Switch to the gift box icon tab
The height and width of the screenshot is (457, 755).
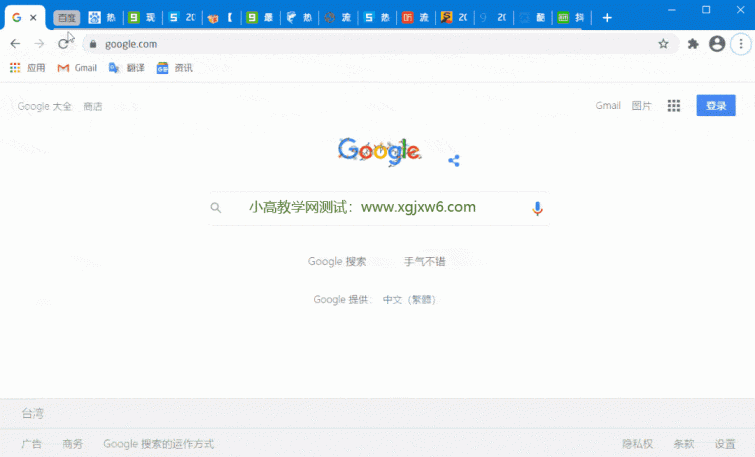[x=221, y=18]
